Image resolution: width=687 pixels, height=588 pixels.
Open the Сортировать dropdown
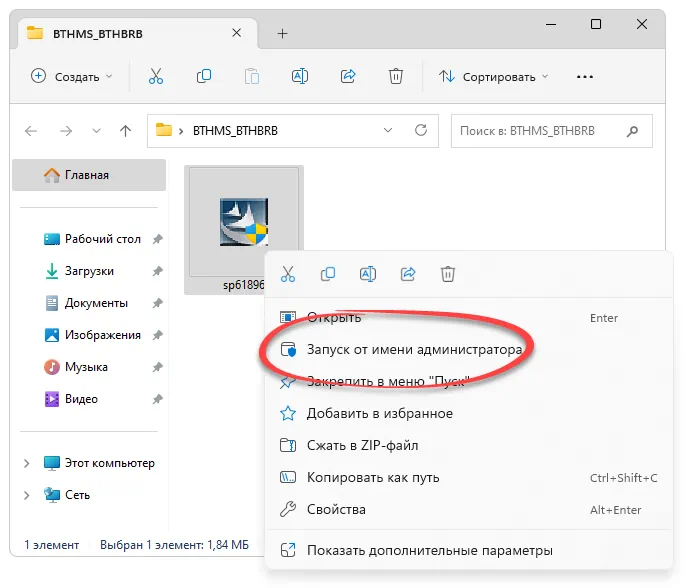[x=493, y=77]
